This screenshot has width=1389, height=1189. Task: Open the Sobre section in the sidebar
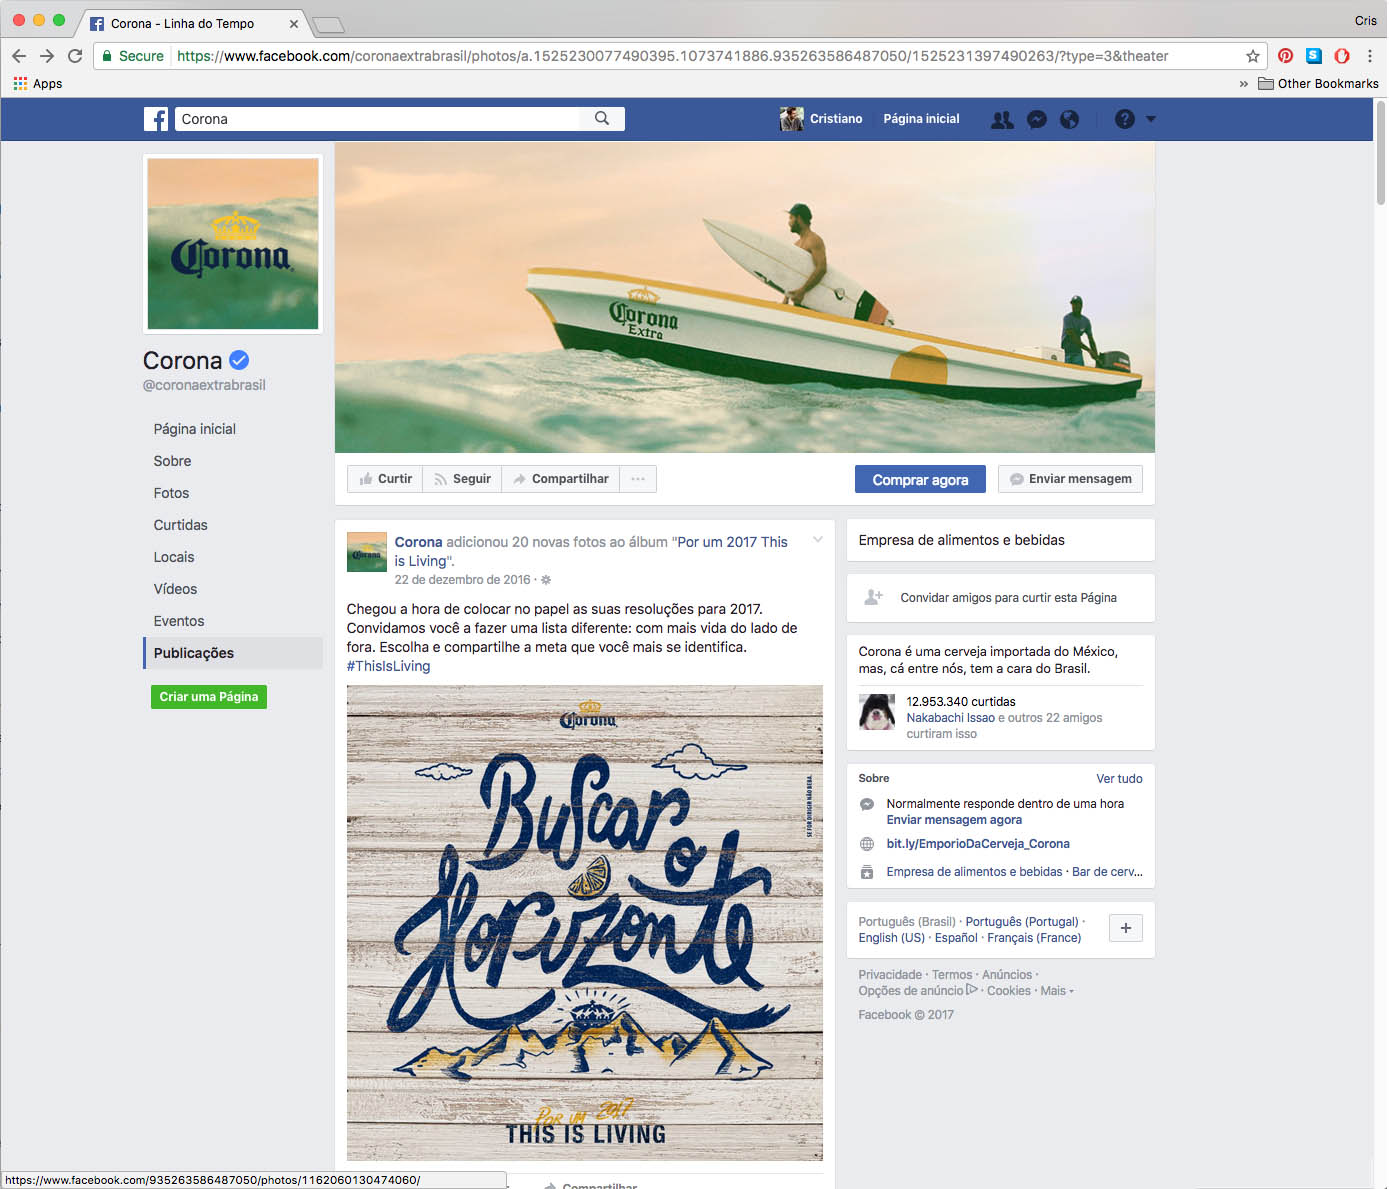172,461
